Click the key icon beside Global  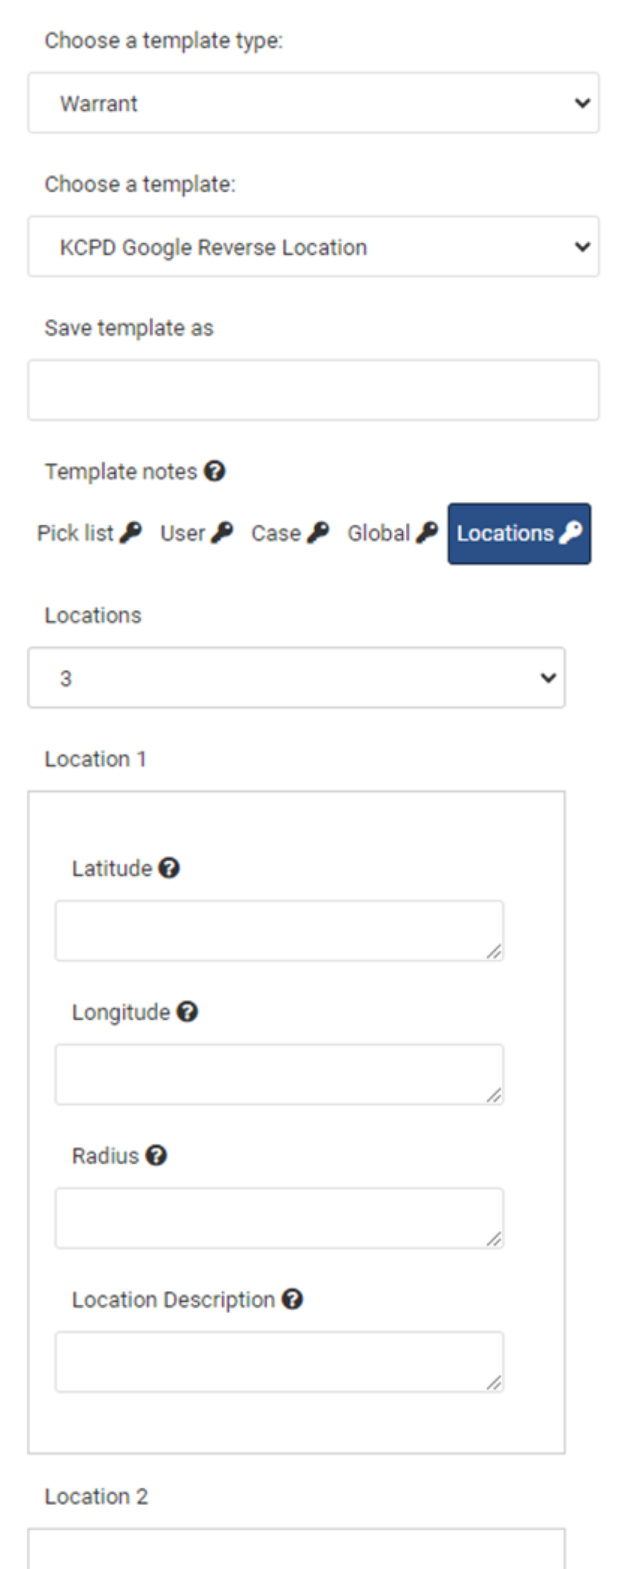tap(428, 533)
